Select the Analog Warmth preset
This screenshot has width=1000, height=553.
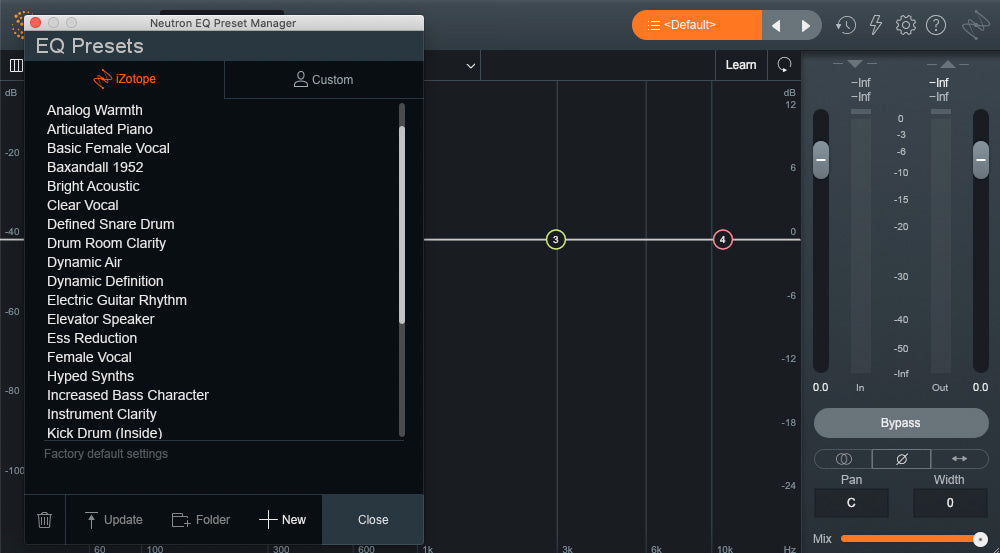click(x=95, y=110)
